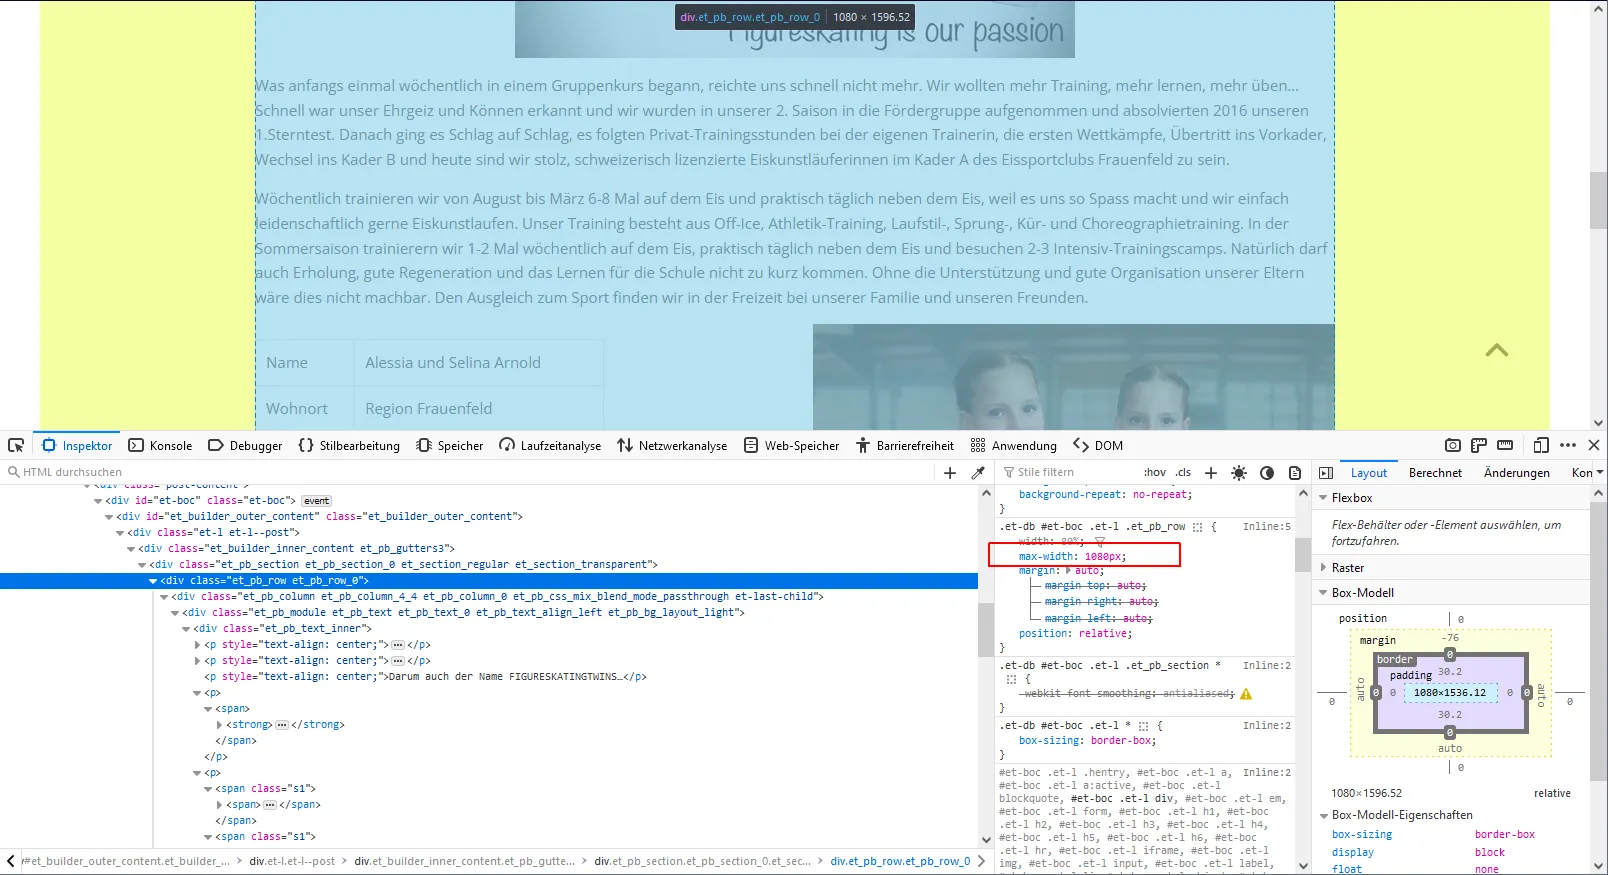
Task: Add a new CSS rule
Action: (1211, 472)
